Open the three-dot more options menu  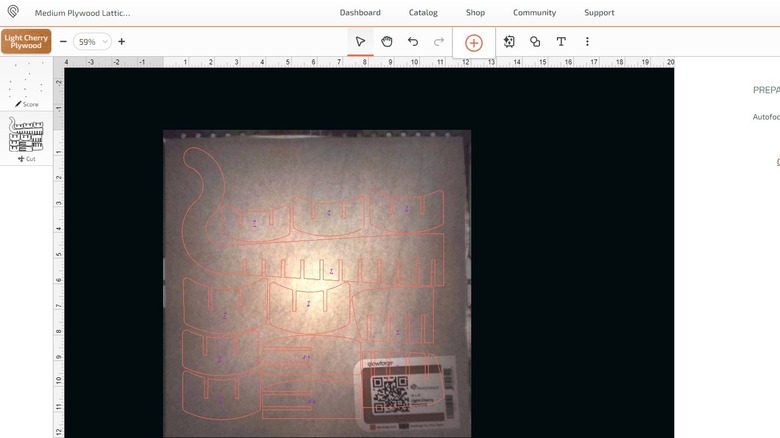coord(587,42)
